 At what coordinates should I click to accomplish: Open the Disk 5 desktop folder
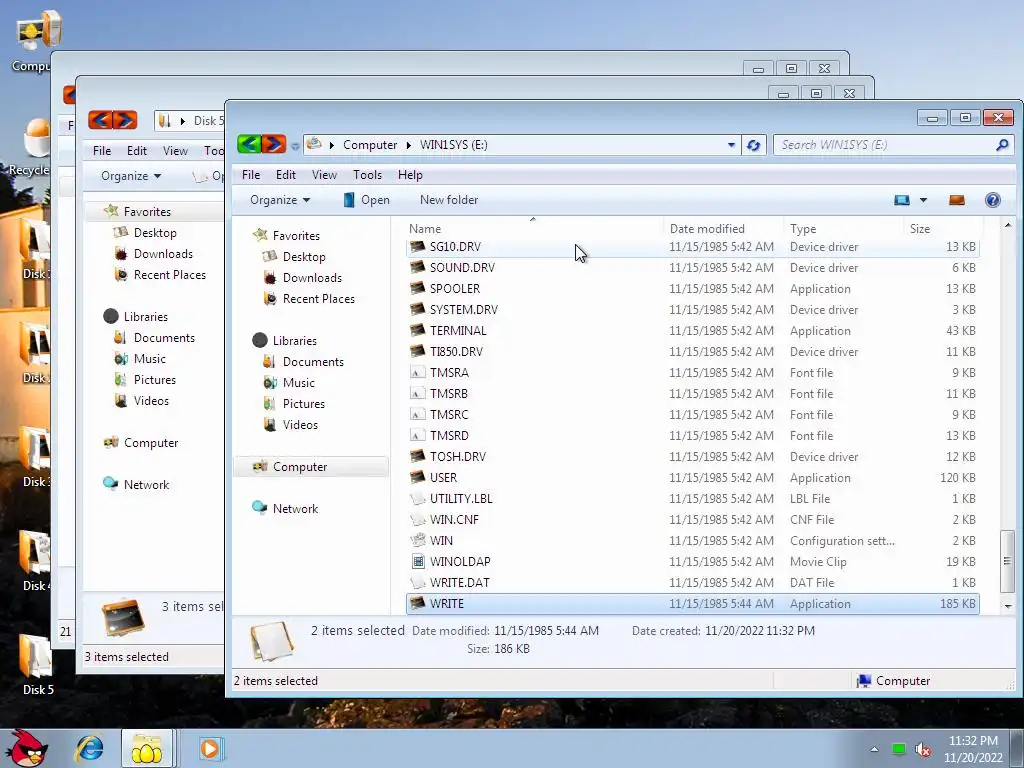[37, 665]
